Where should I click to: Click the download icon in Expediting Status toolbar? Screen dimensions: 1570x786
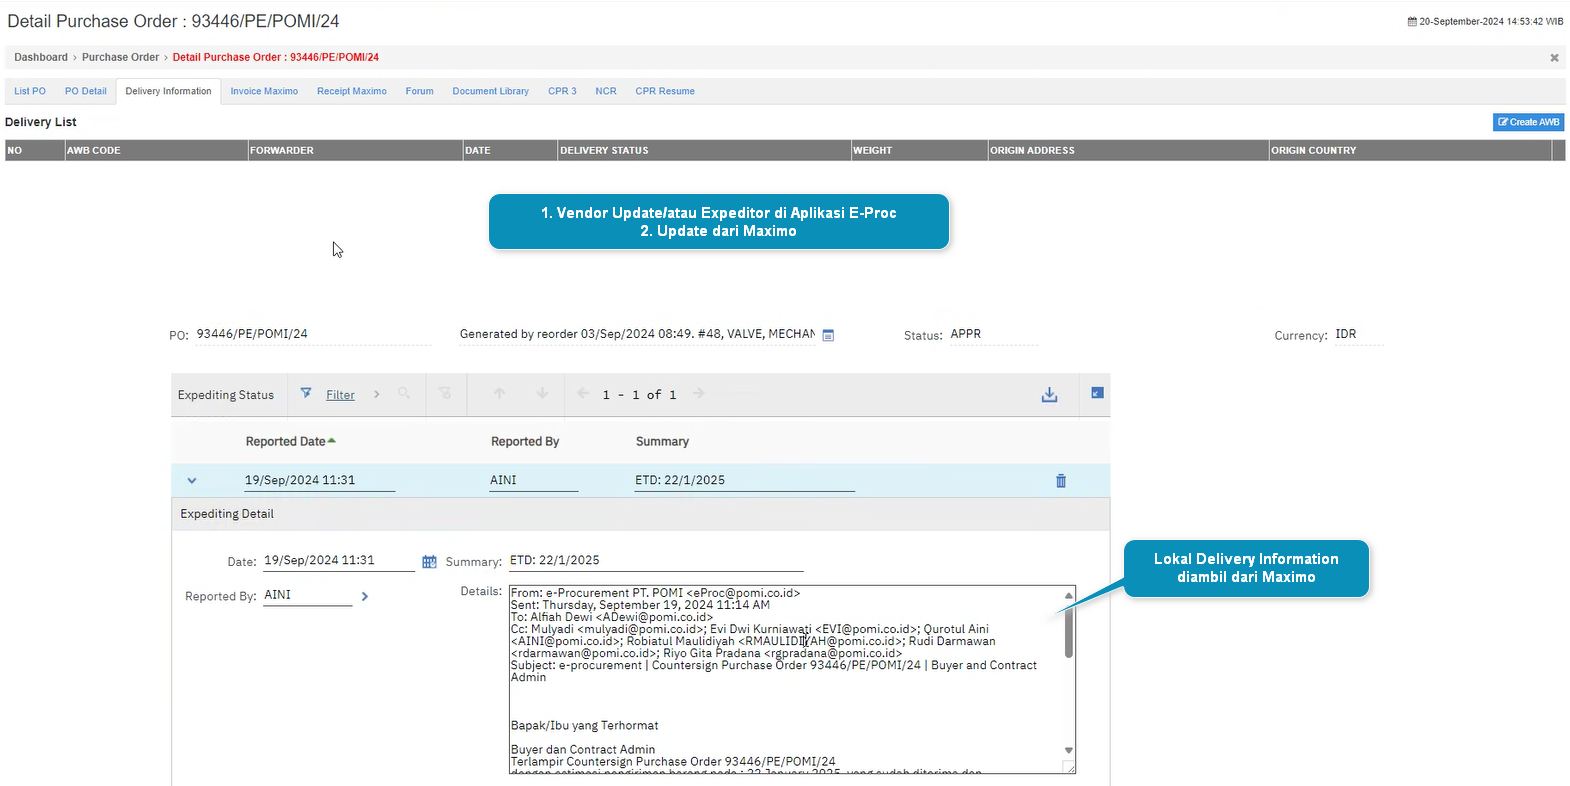click(1049, 395)
